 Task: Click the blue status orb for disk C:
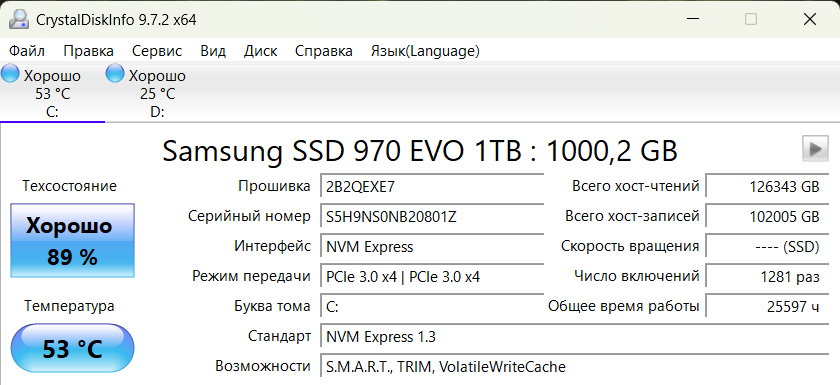(x=10, y=73)
